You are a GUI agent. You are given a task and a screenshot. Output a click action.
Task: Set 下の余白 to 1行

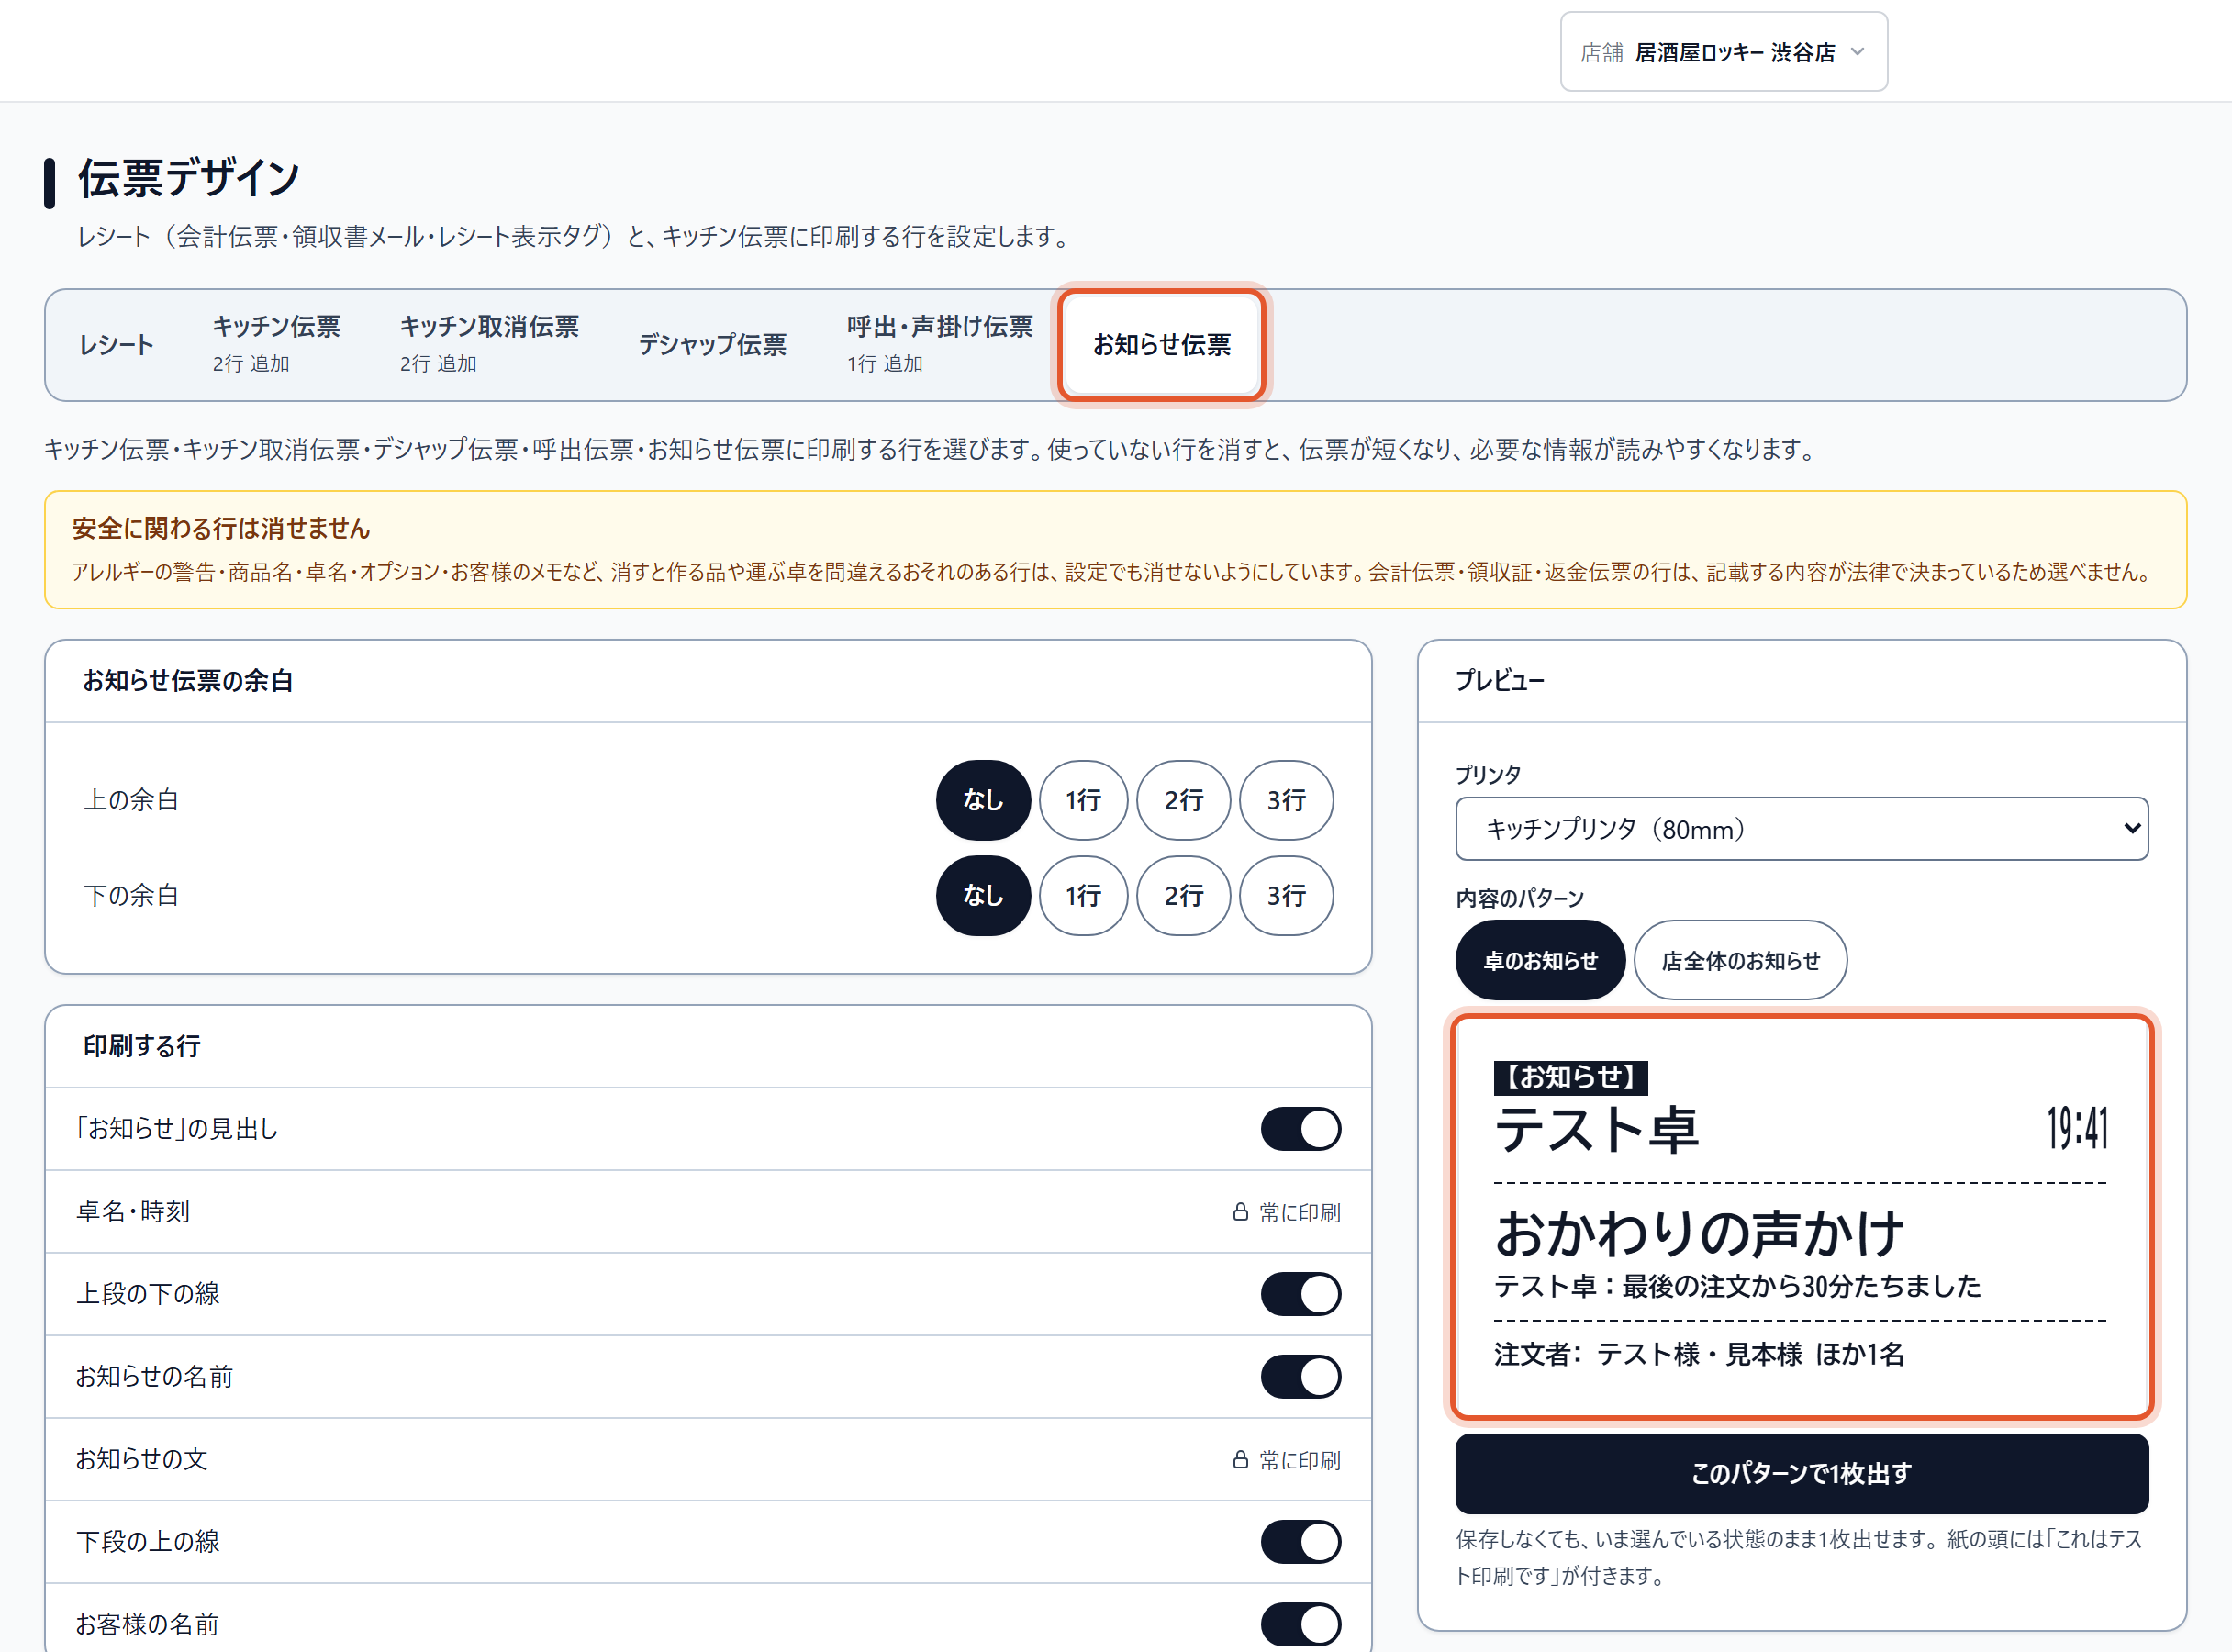(1083, 896)
